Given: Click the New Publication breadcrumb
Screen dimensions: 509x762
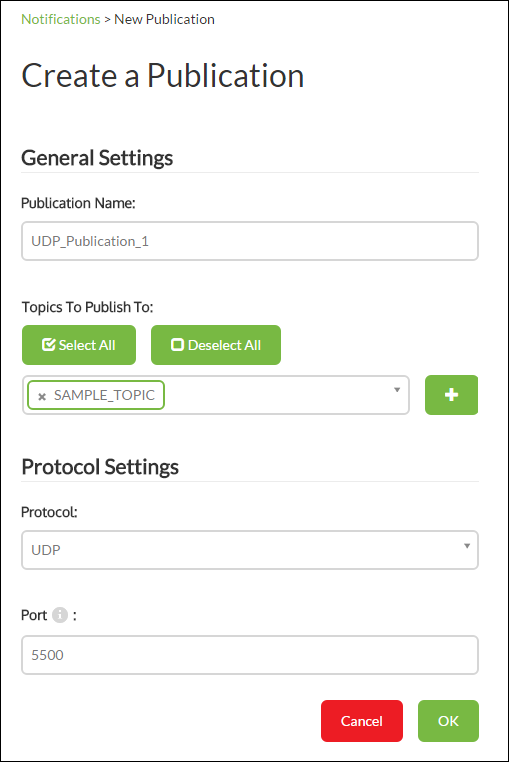Looking at the screenshot, I should click(x=164, y=19).
